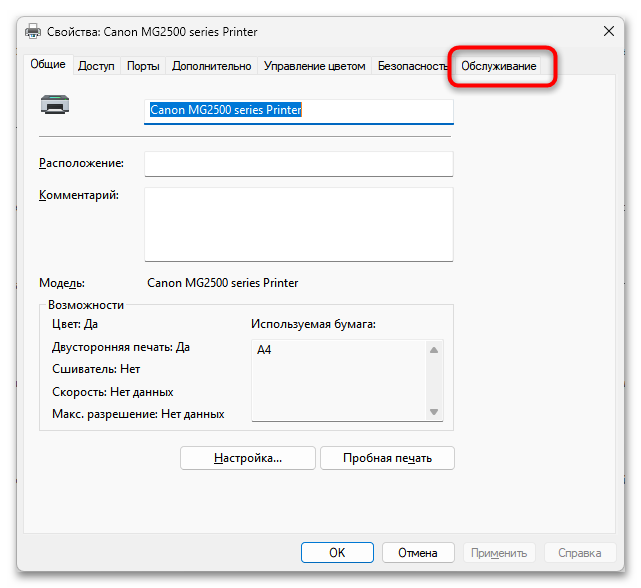Image resolution: width=641 pixels, height=588 pixels.
Task: Select A4 in the paper list
Action: click(x=264, y=350)
